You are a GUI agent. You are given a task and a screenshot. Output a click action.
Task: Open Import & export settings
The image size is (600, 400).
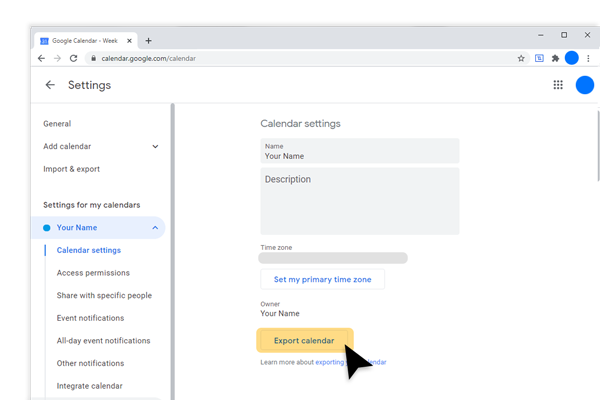(x=71, y=169)
